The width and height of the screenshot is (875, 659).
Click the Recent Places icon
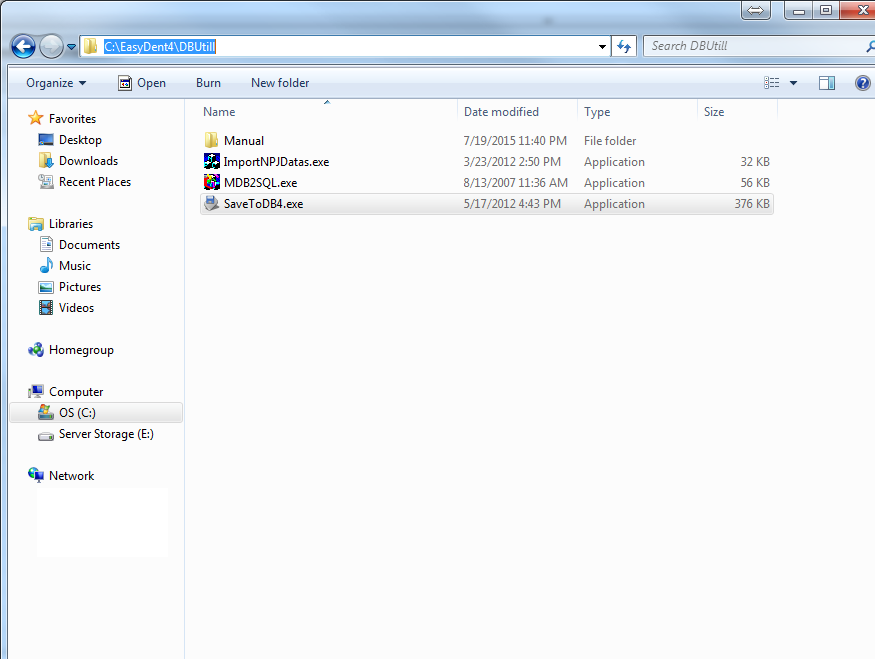pos(46,181)
